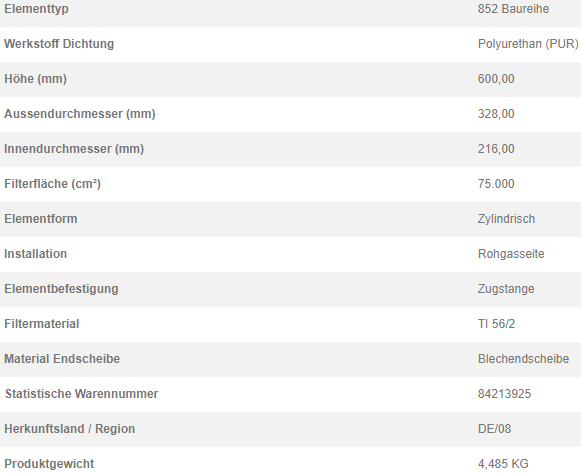Click the Blechendscheibe material value
Screen dimensions: 581x474
[523, 359]
